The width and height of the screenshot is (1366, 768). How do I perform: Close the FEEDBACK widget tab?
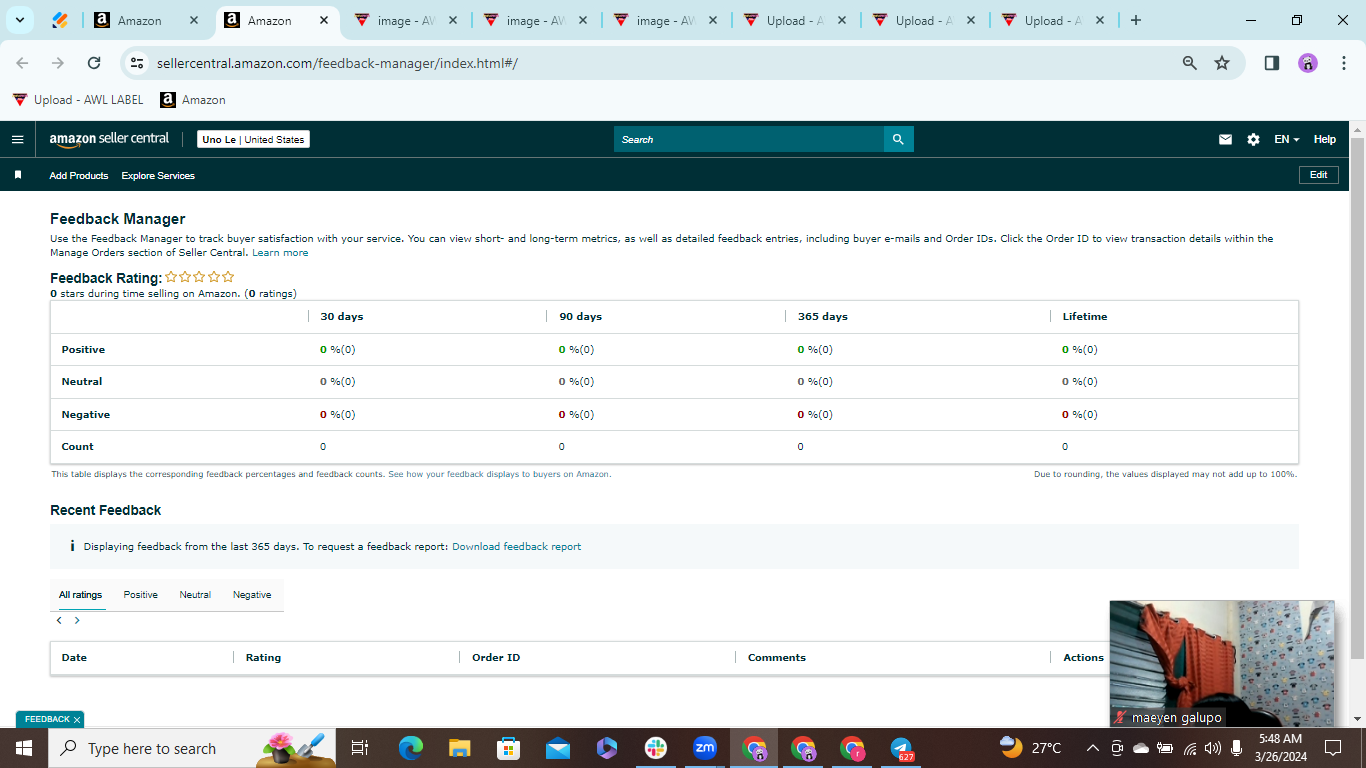(x=76, y=720)
